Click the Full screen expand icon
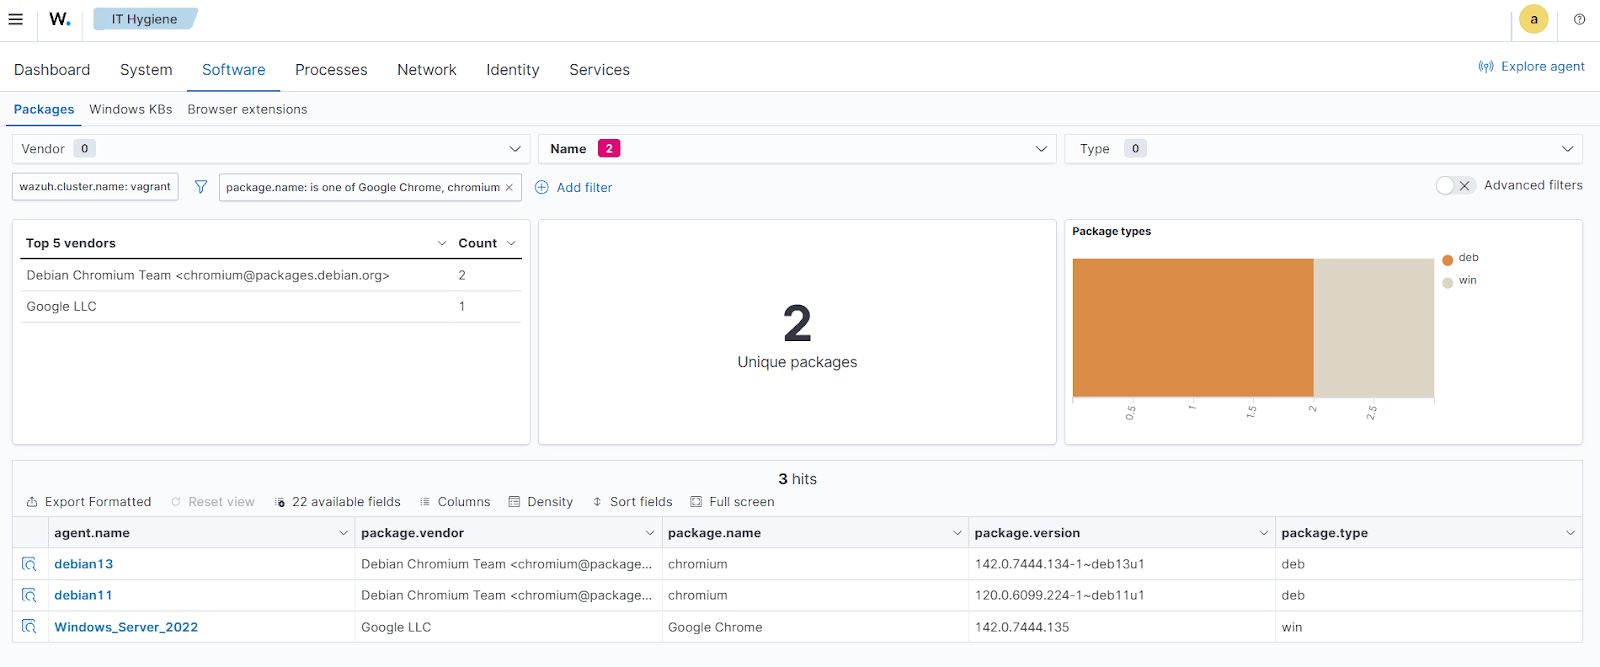 (x=696, y=502)
